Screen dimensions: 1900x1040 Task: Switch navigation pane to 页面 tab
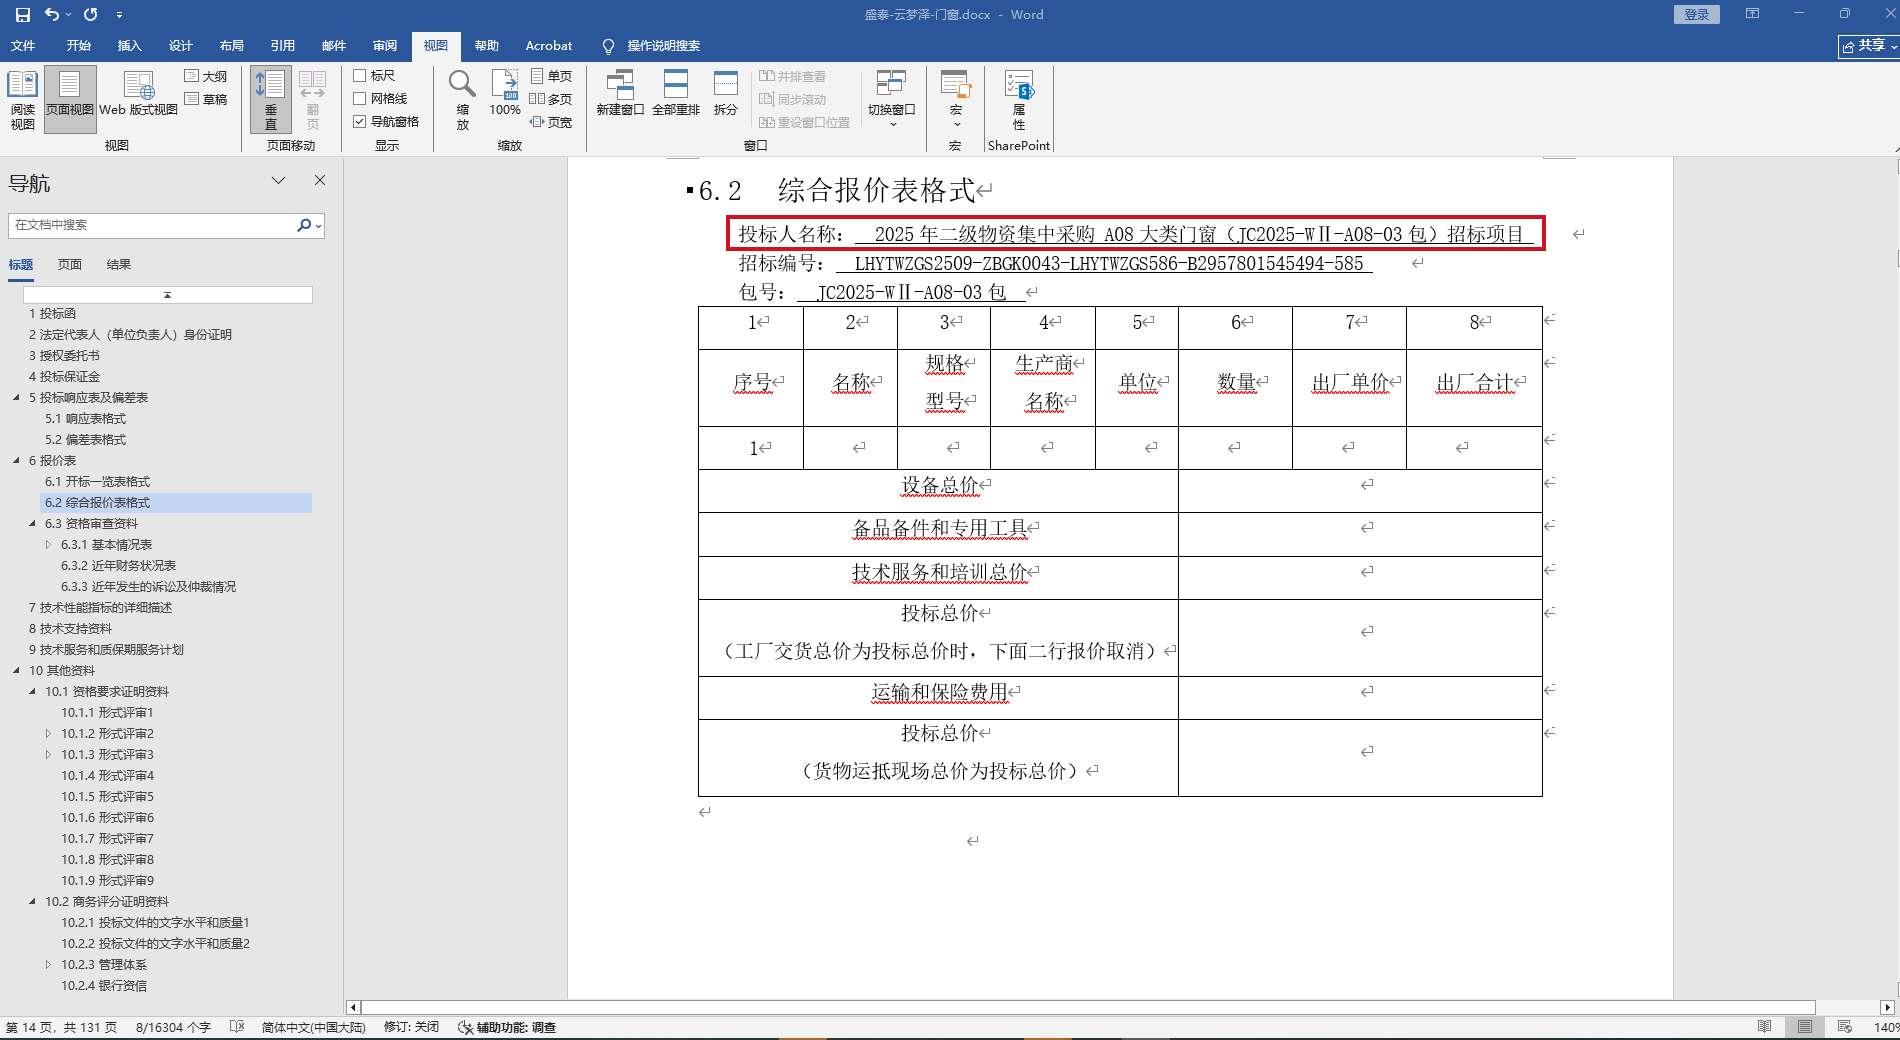(x=70, y=265)
